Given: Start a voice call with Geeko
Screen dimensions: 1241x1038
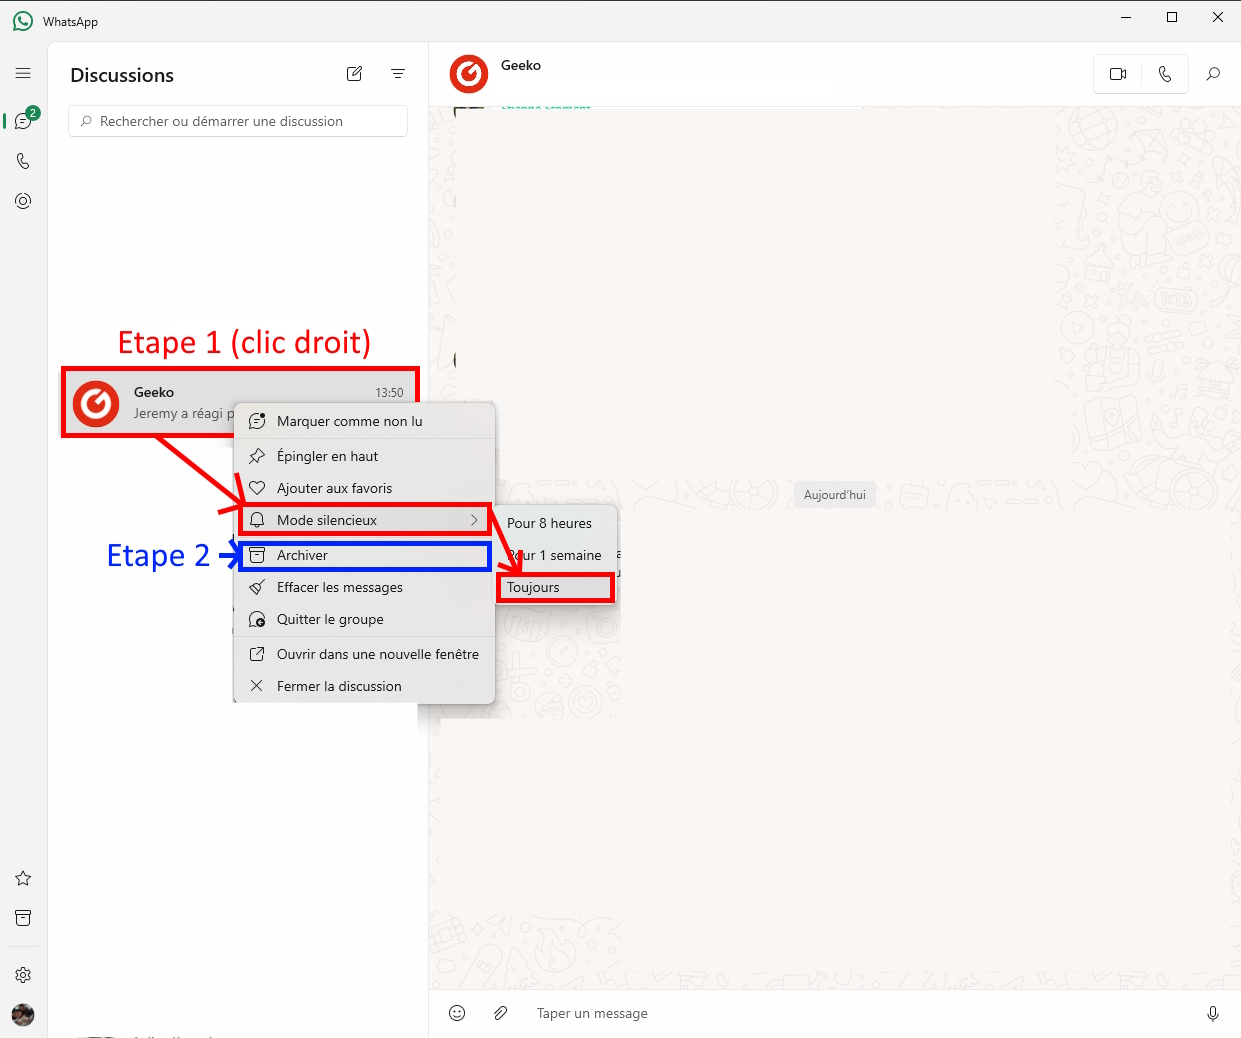Looking at the screenshot, I should coord(1165,74).
